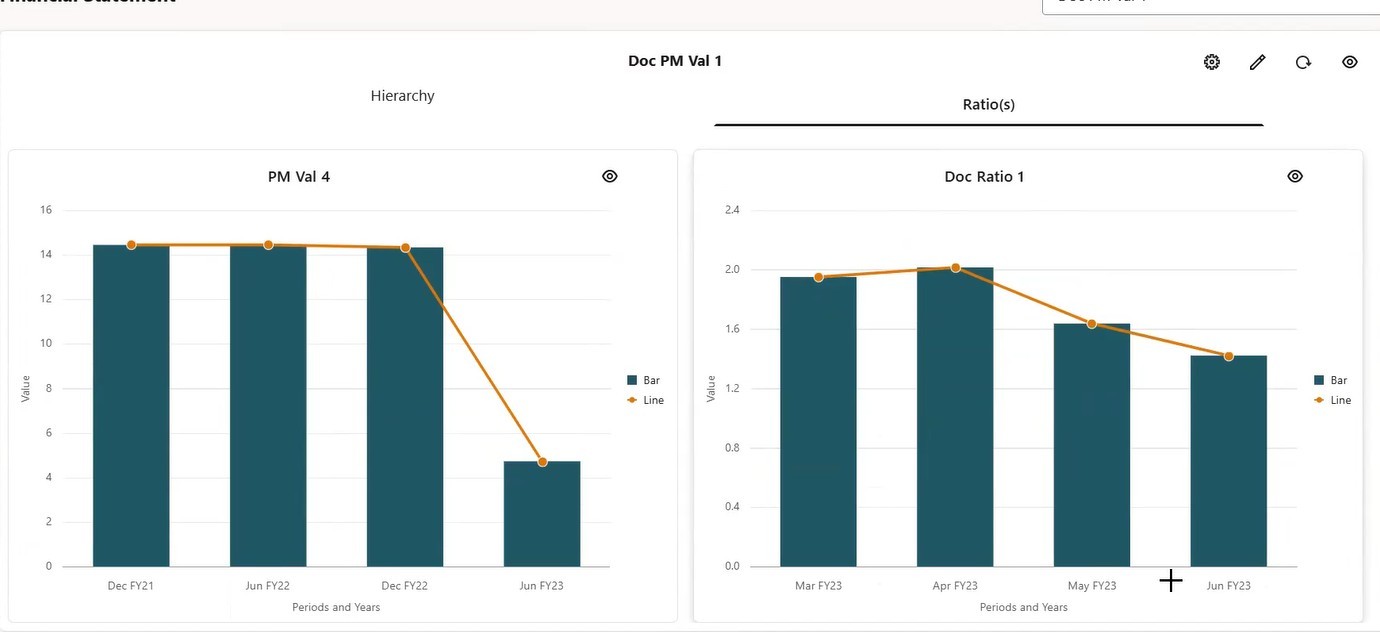Toggle Bar legend in PM Val 4 chart
Viewport: 1380px width, 632px height.
(x=643, y=380)
